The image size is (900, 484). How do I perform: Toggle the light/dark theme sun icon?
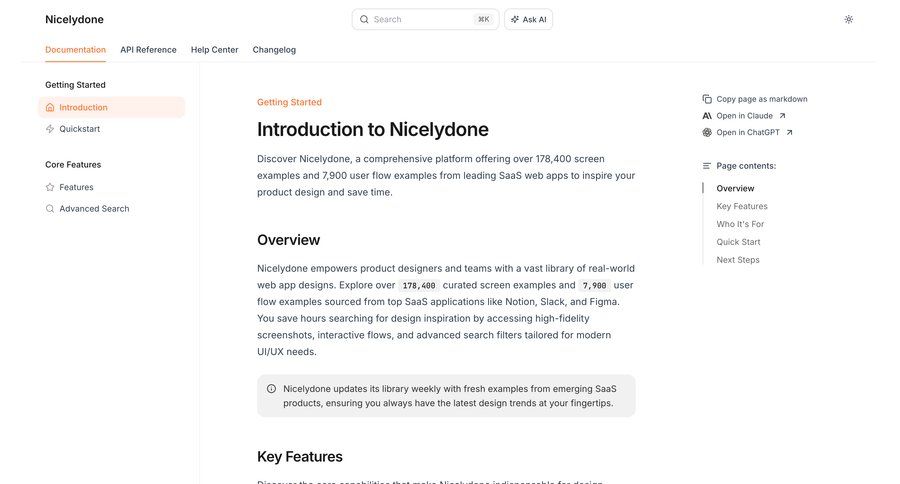849,19
